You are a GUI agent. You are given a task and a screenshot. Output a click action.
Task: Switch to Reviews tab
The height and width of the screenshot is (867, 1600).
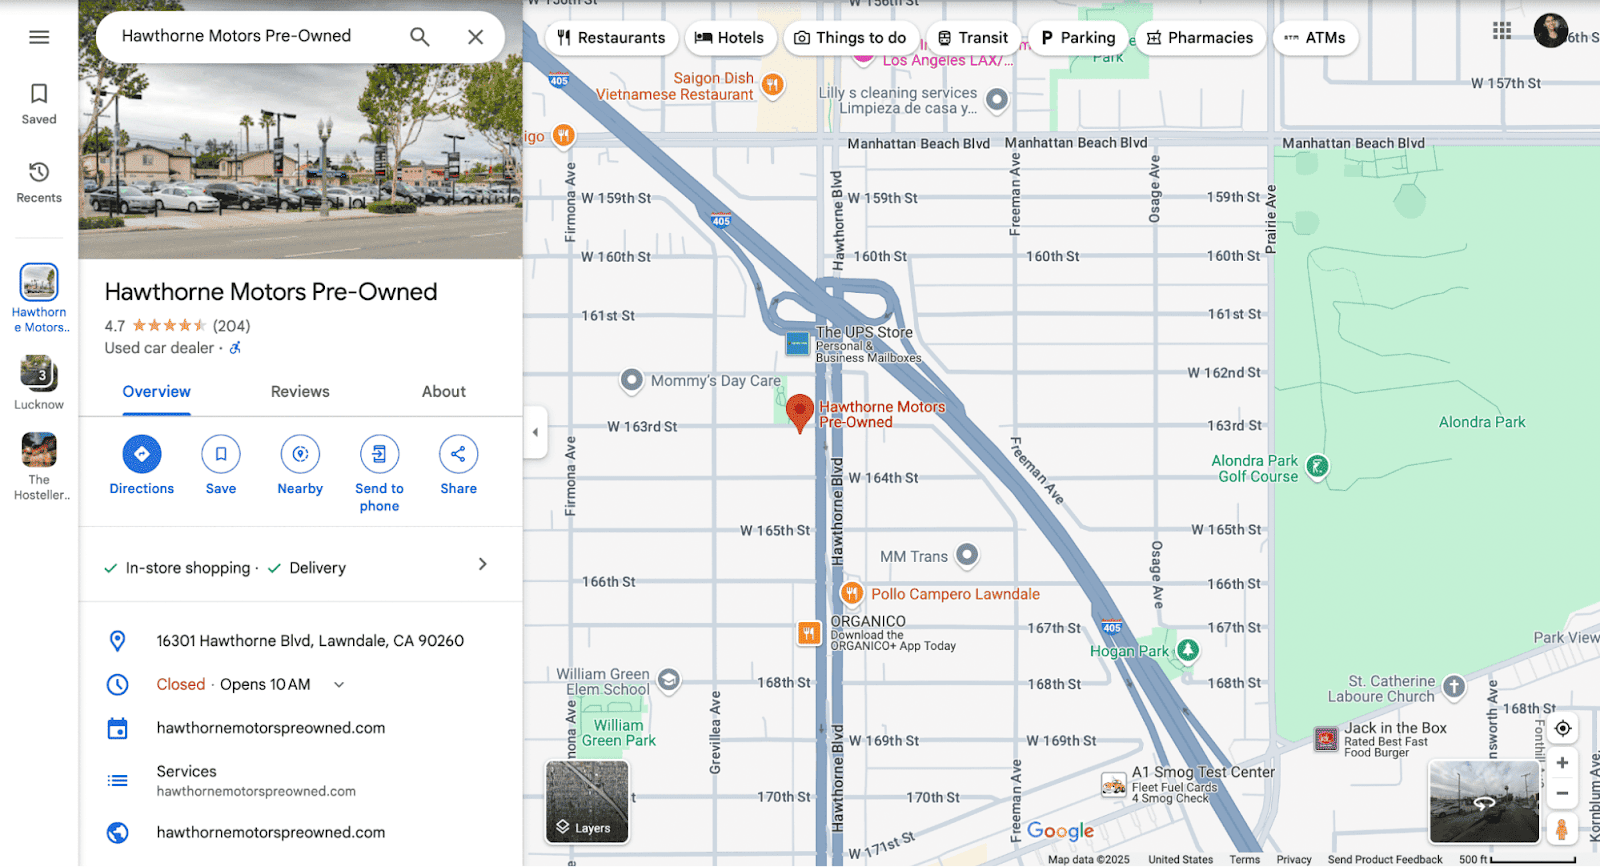300,392
